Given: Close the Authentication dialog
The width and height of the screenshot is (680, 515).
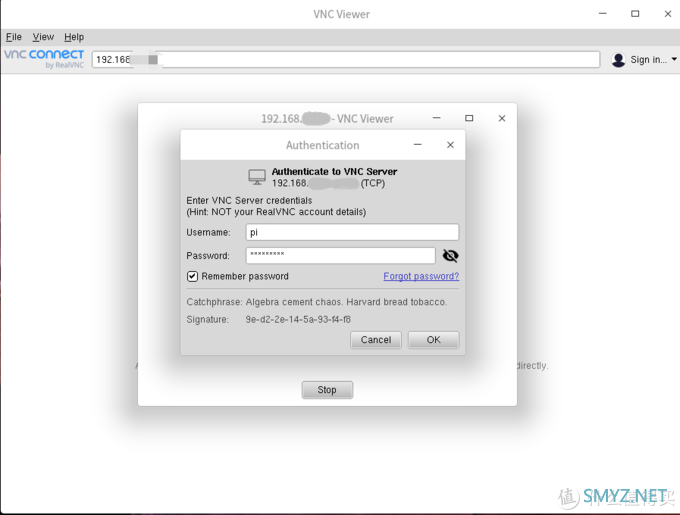Looking at the screenshot, I should (x=450, y=145).
